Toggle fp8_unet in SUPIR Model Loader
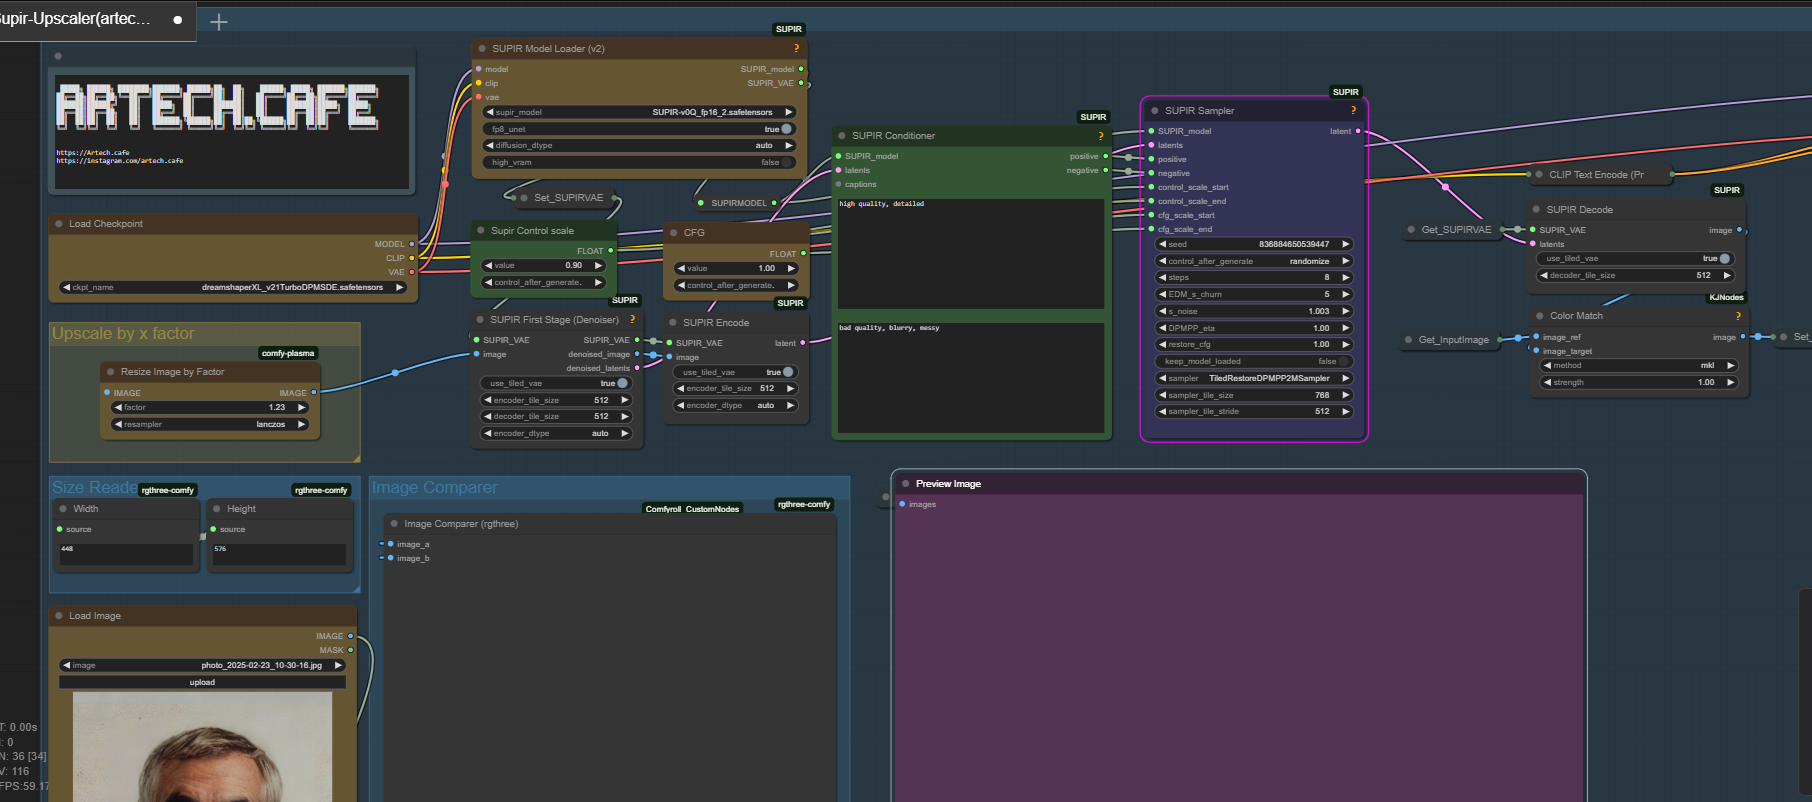 click(x=785, y=129)
